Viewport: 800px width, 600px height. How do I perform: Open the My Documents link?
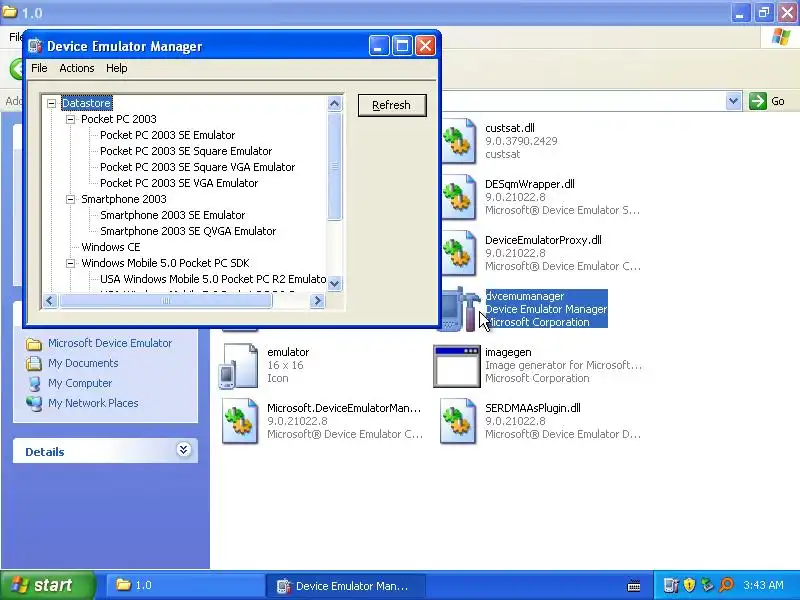[x=83, y=363]
